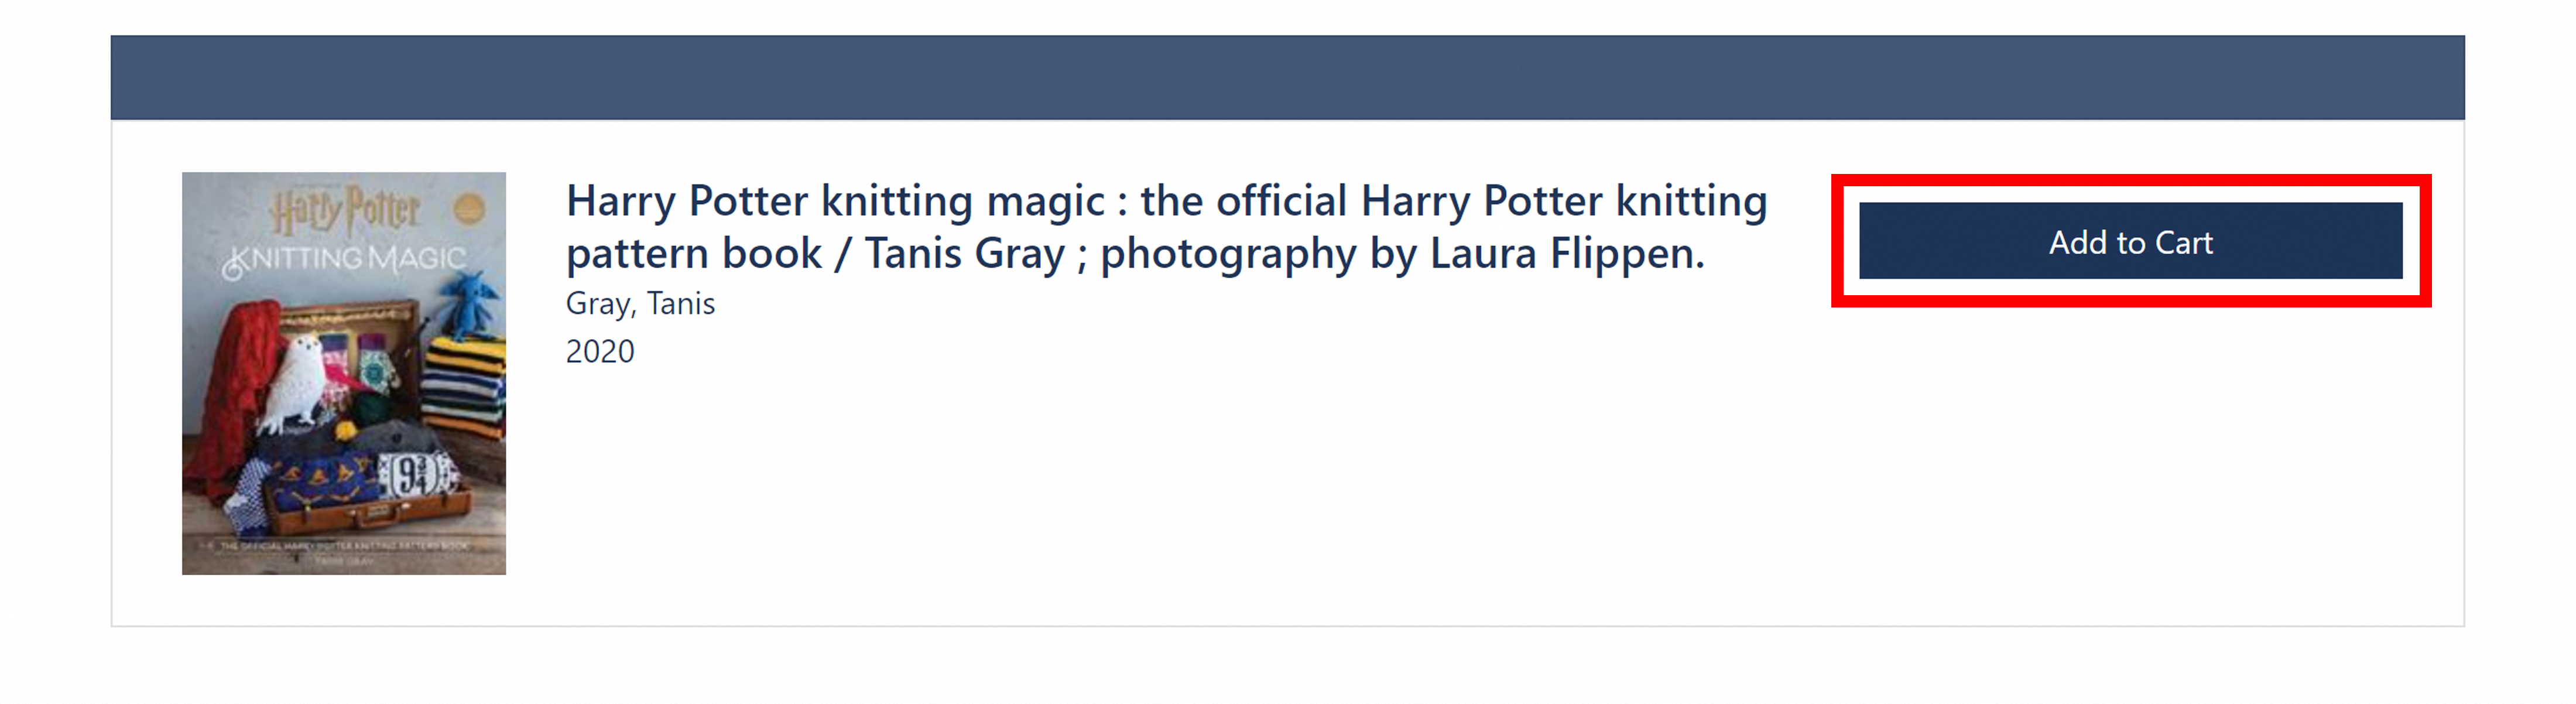Click the book cover thumbnail image

click(x=343, y=372)
